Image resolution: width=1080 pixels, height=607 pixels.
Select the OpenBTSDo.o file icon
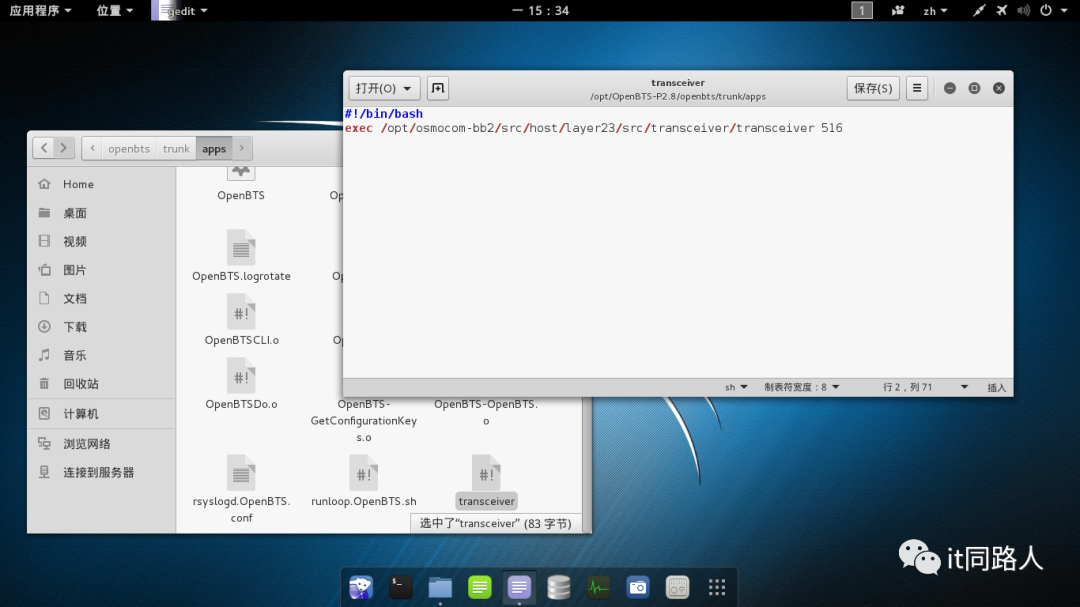pyautogui.click(x=240, y=375)
